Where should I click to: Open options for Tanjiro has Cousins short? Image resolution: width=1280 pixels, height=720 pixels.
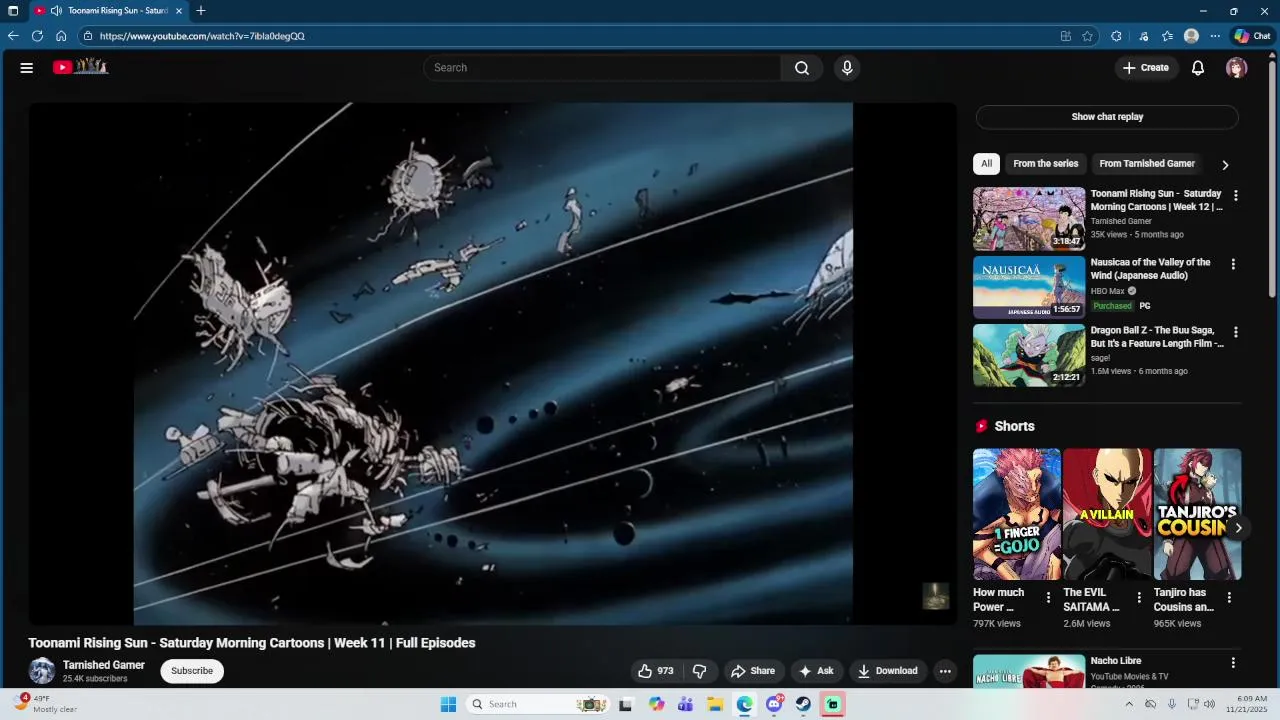pyautogui.click(x=1229, y=598)
